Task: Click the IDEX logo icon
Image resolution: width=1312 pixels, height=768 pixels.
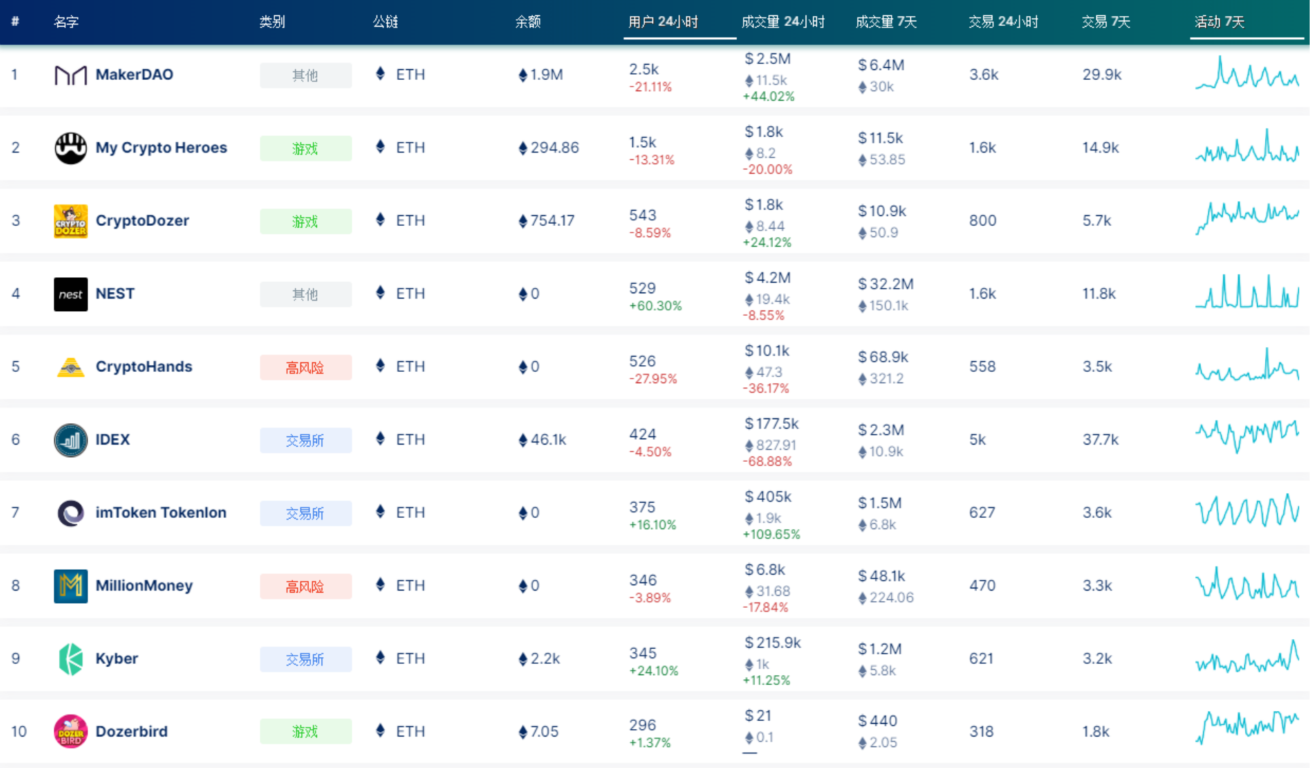Action: (71, 440)
